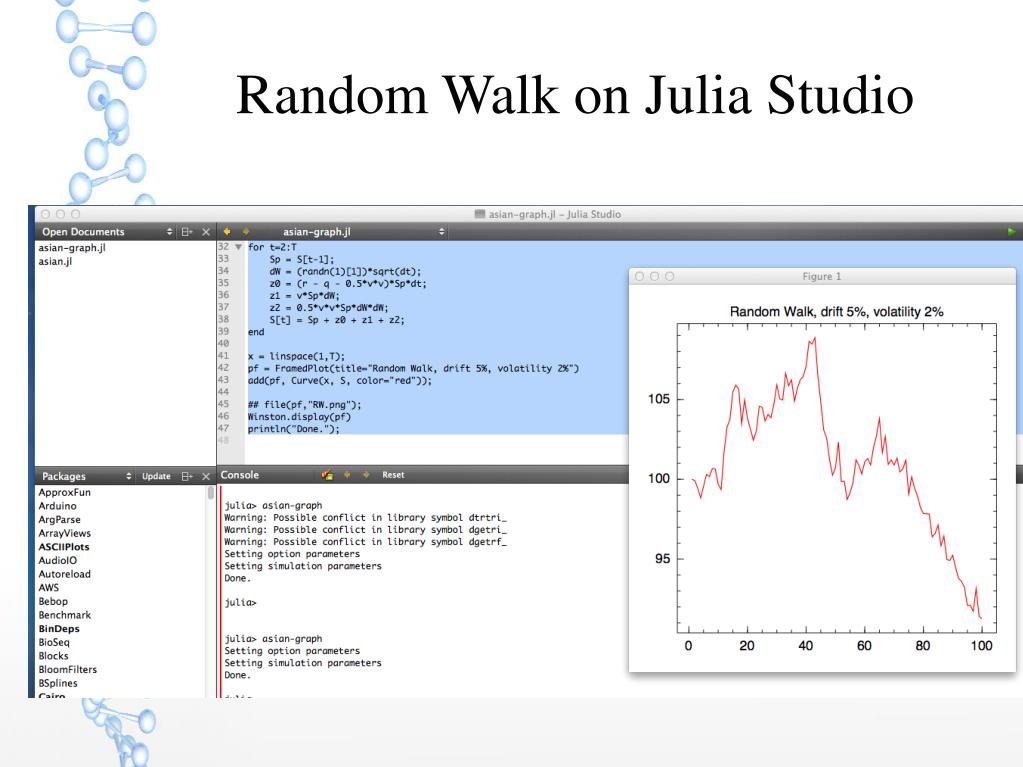Select the Blocks package
Viewport: 1023px width, 767px height.
tap(53, 656)
